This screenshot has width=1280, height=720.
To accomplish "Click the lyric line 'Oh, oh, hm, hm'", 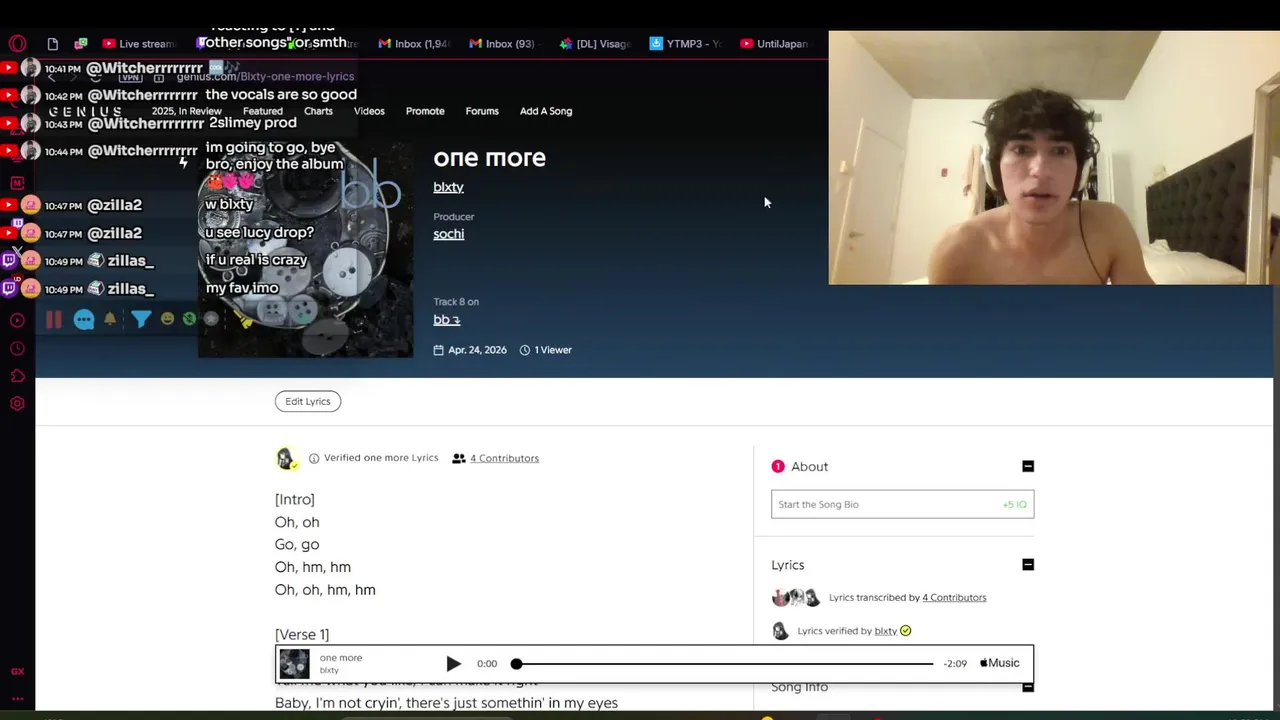I will coord(325,589).
